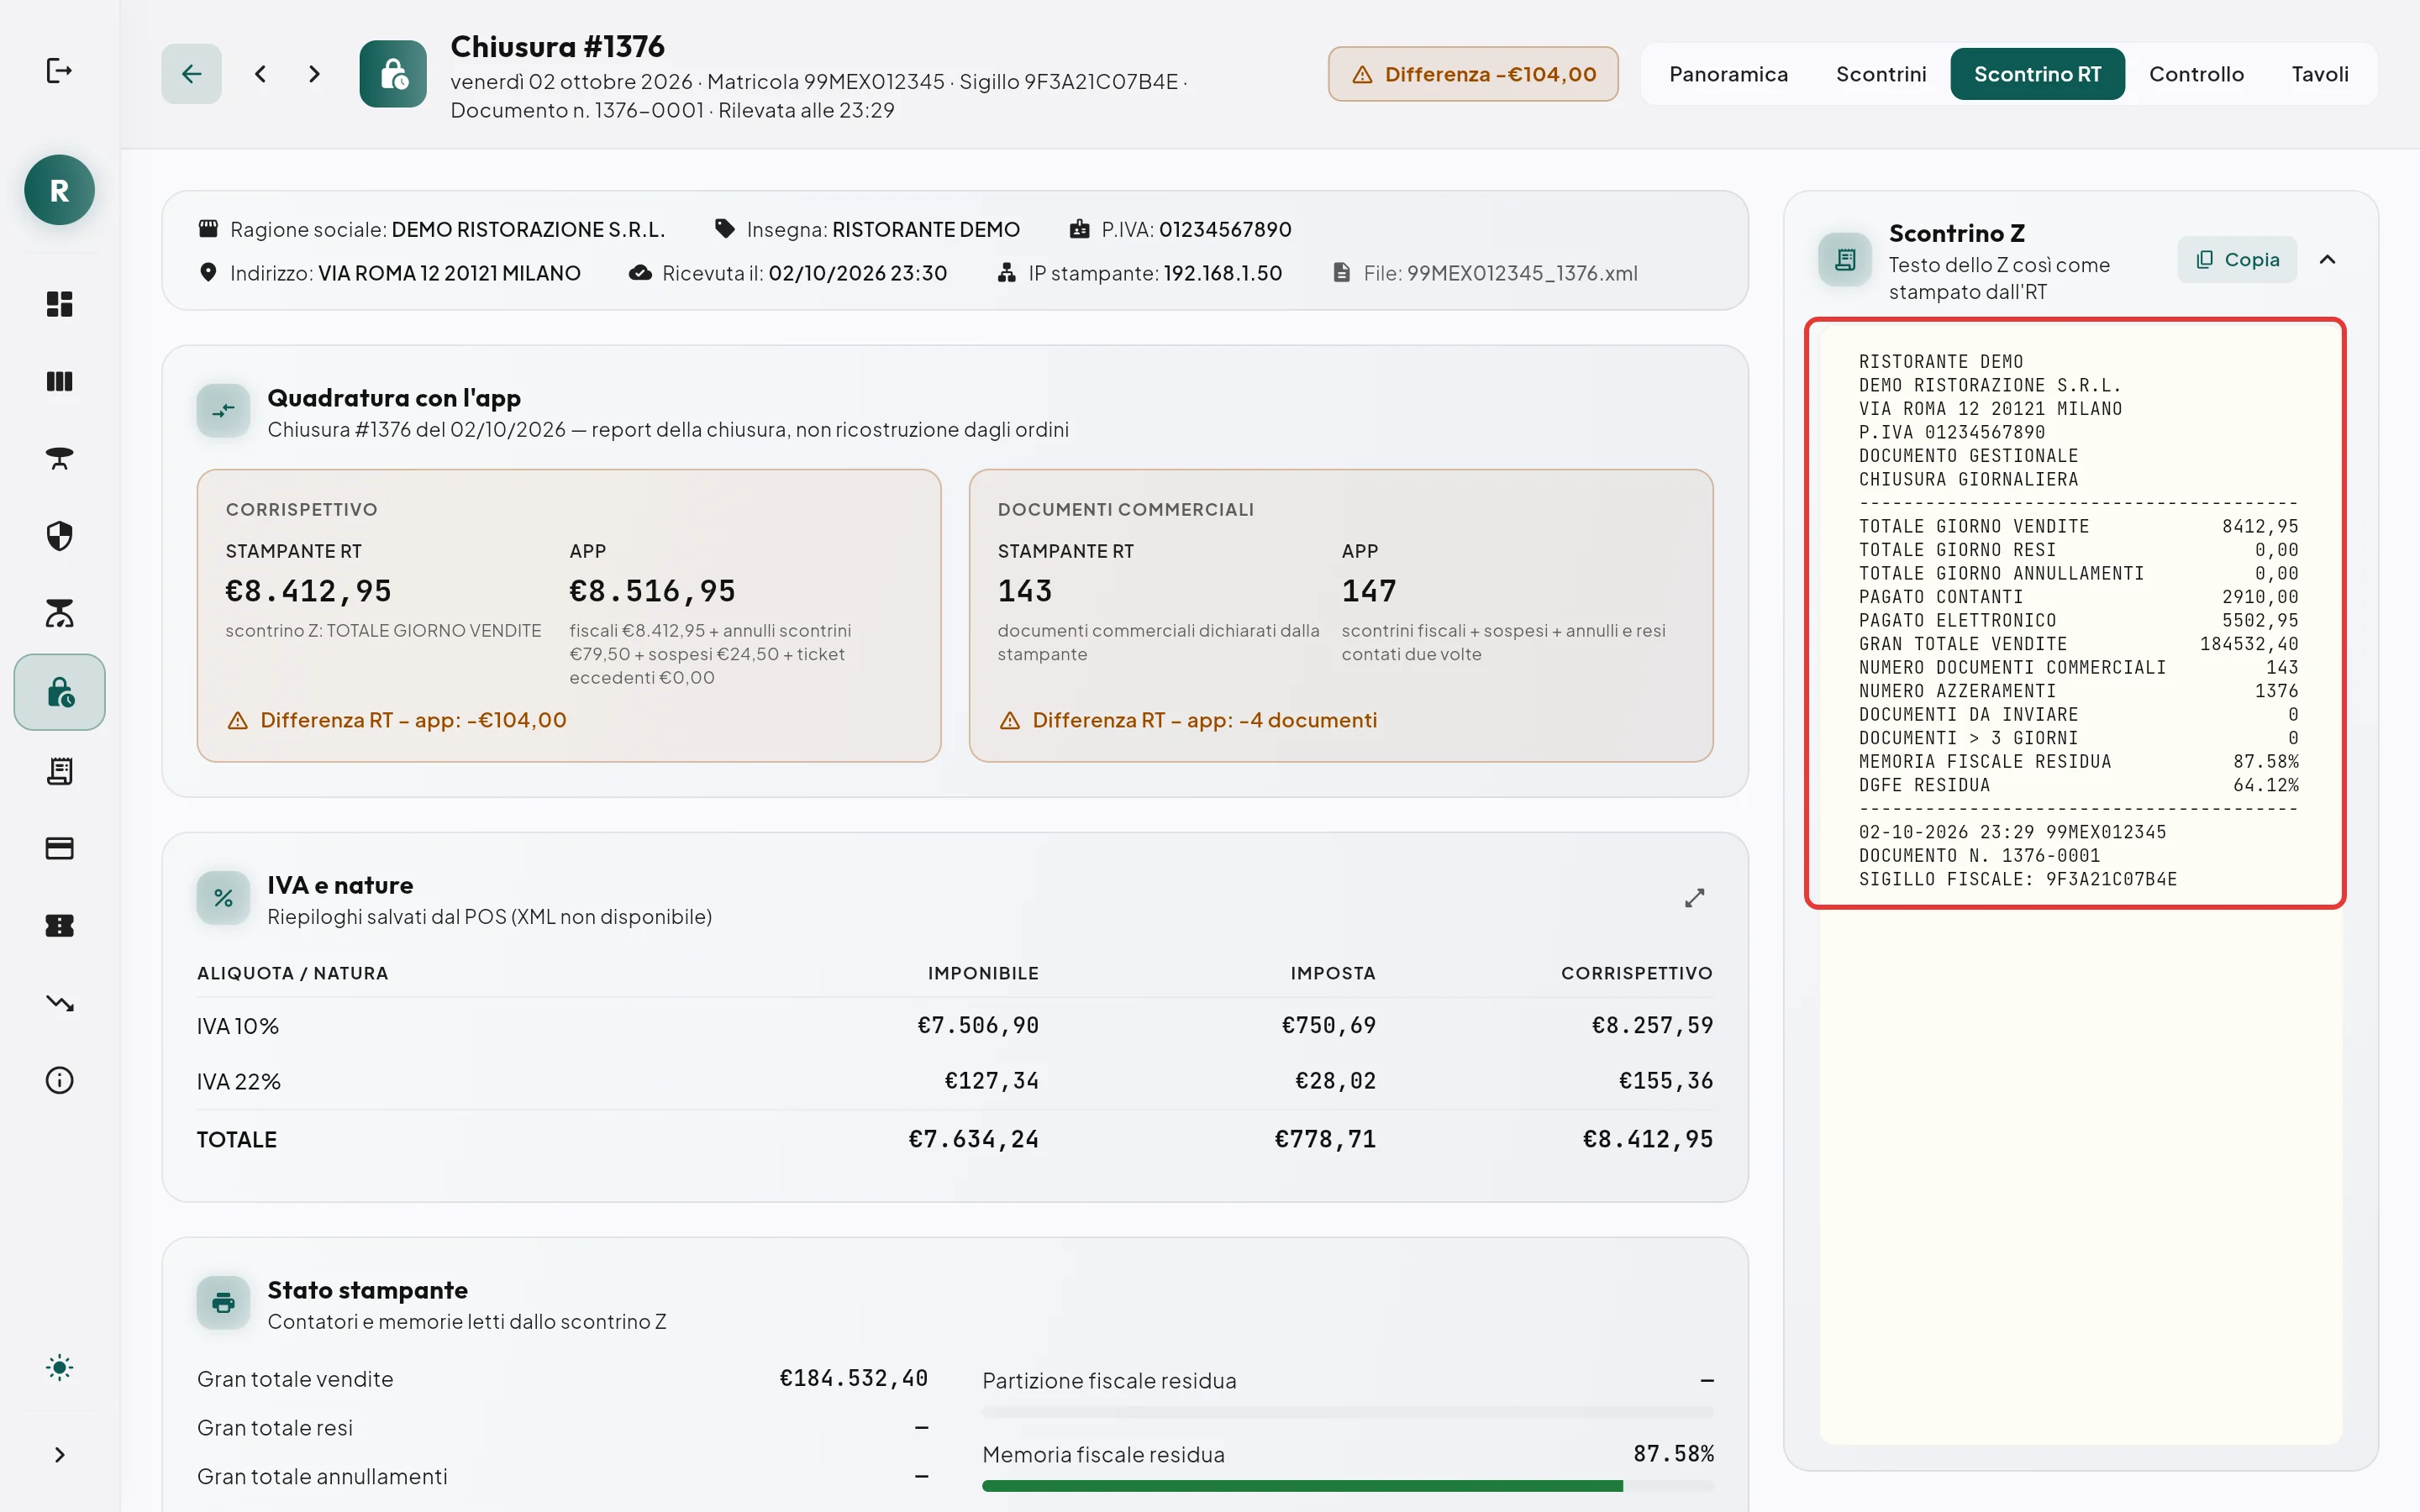Click the IP stampante value 192.168.1.50

1222,273
